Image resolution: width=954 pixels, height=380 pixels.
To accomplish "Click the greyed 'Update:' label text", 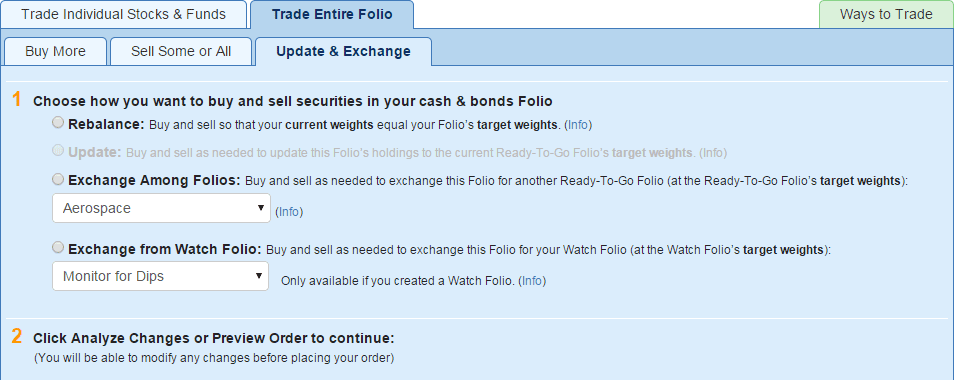I will pos(95,153).
